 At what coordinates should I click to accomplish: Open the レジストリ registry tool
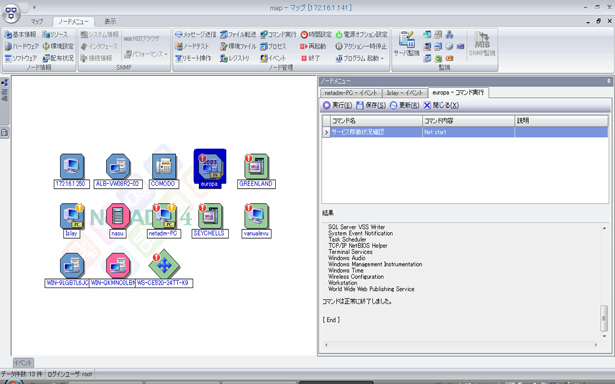pos(235,58)
